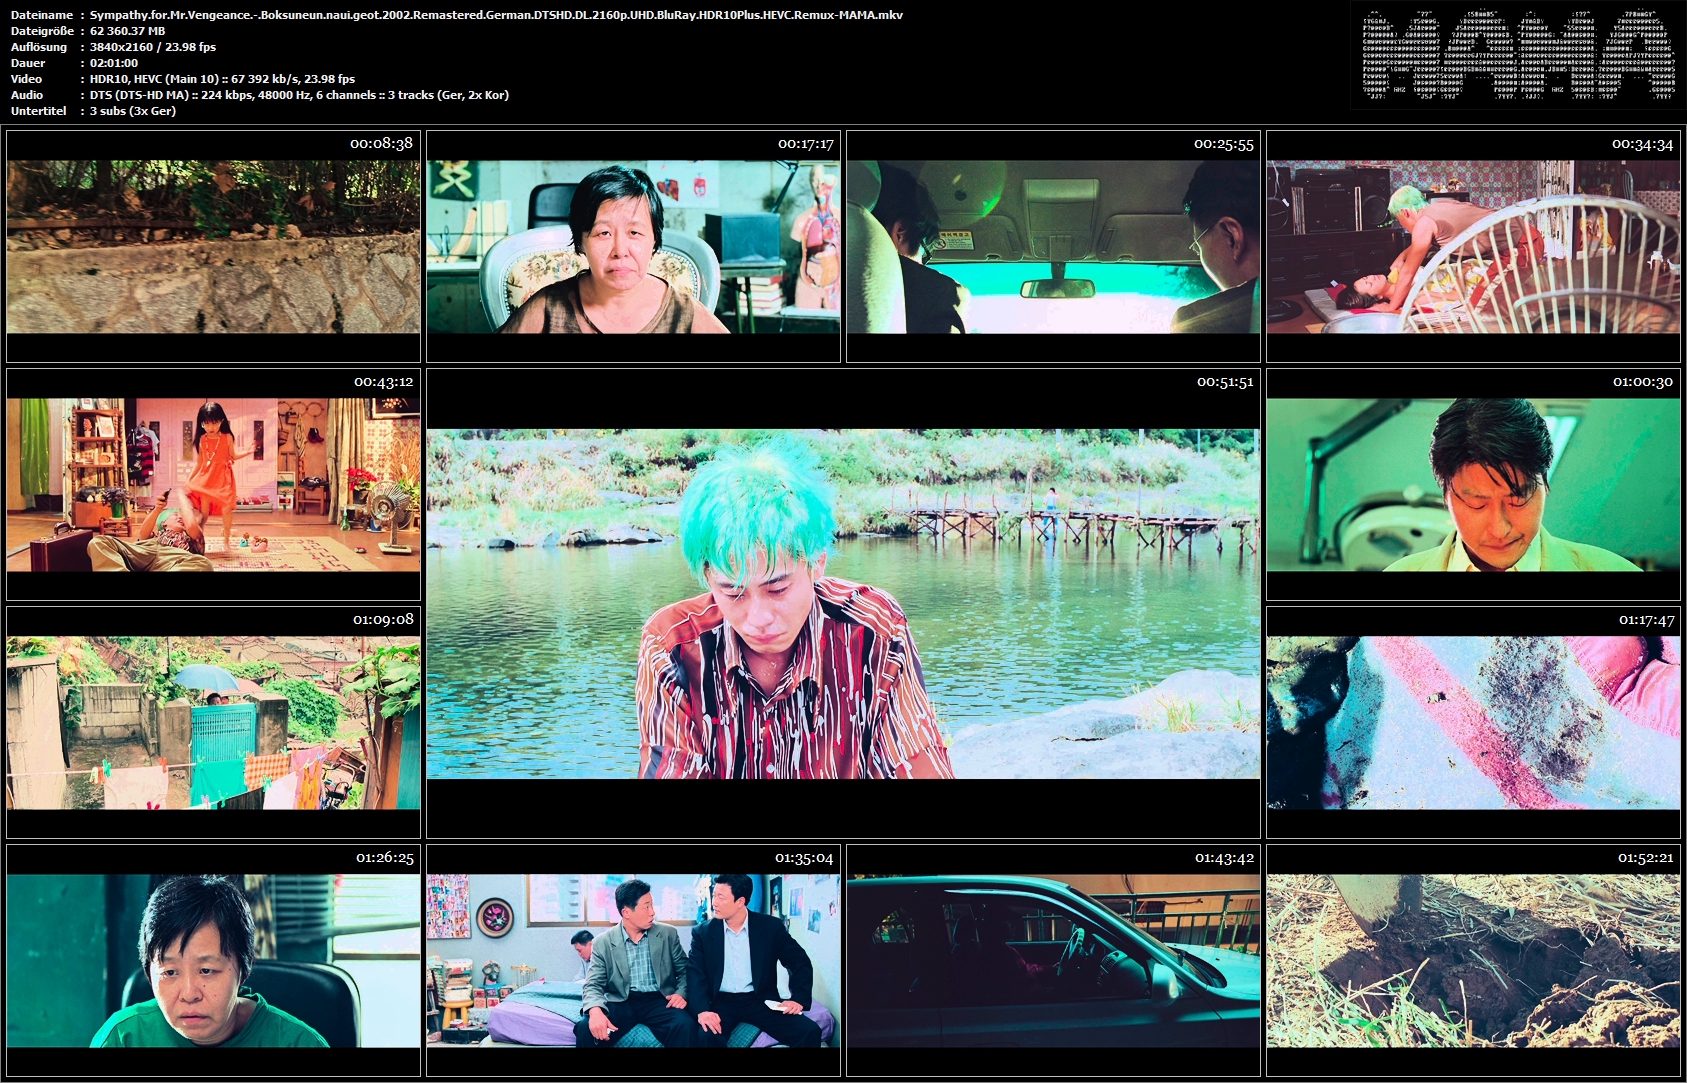Select the large center frame at 00:51:51
Screen dimensions: 1687x1083
pyautogui.click(x=843, y=603)
